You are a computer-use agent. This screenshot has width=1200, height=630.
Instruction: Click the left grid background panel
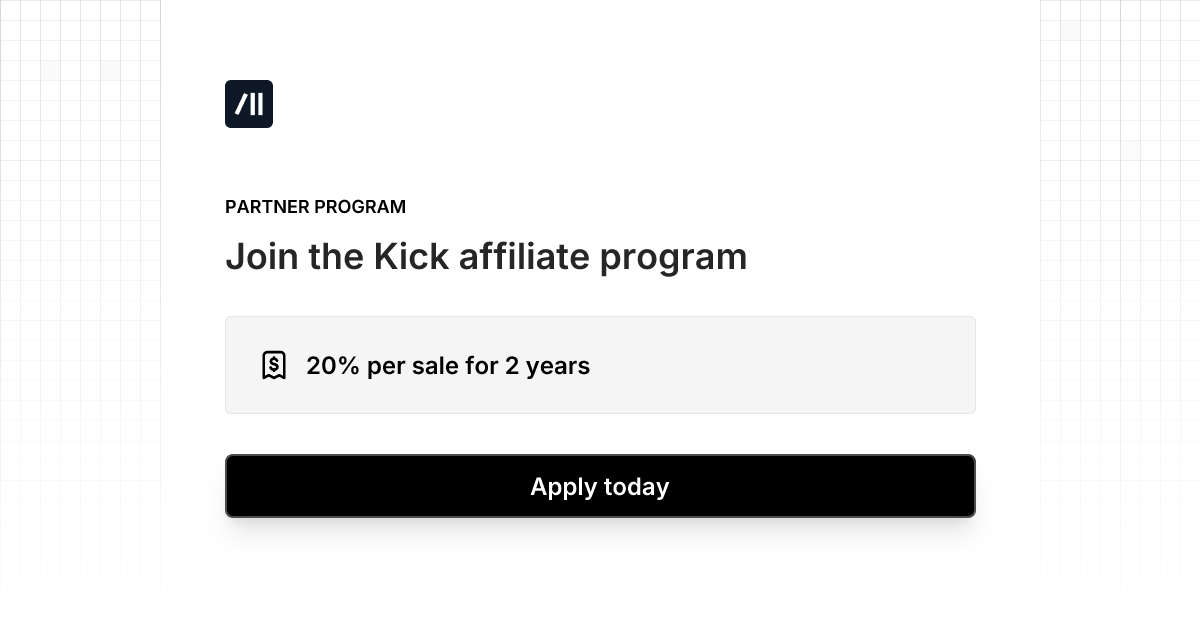pos(80,300)
